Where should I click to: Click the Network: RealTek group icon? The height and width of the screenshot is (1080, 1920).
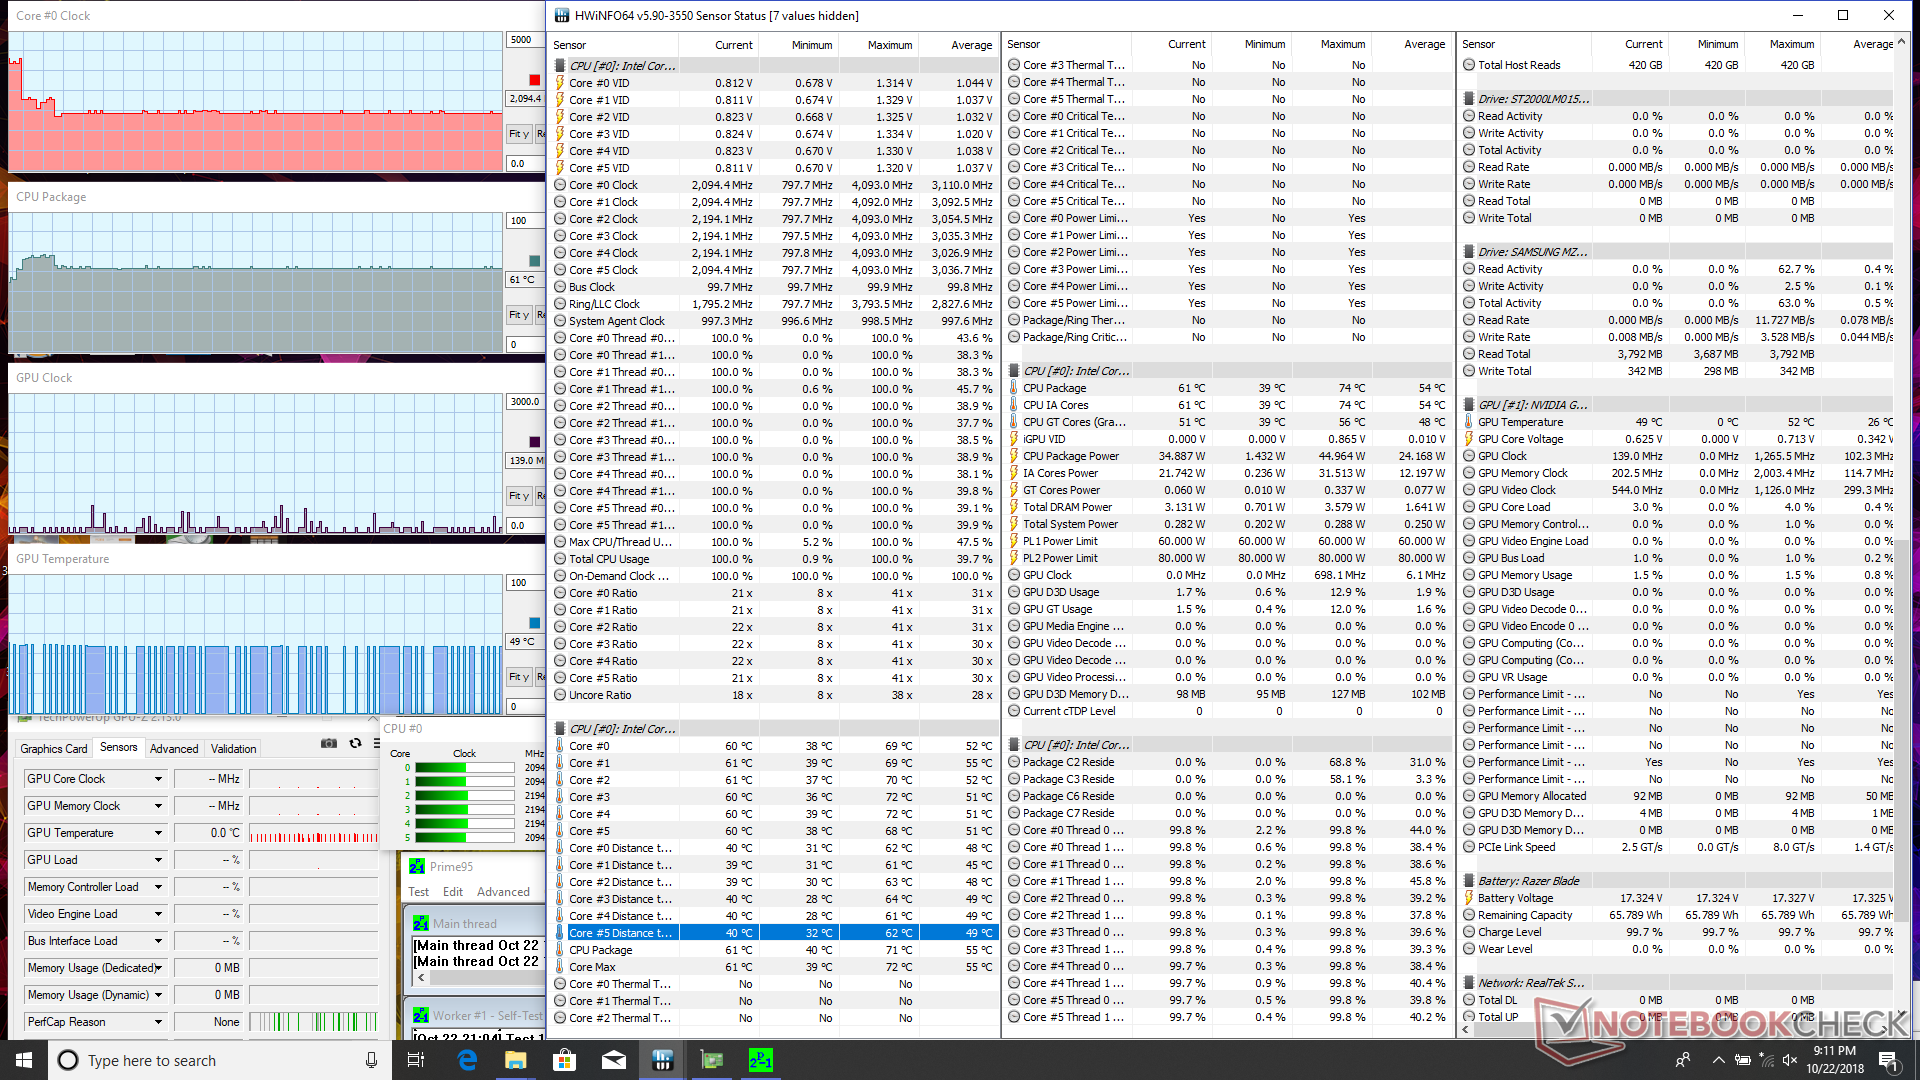[x=1469, y=983]
